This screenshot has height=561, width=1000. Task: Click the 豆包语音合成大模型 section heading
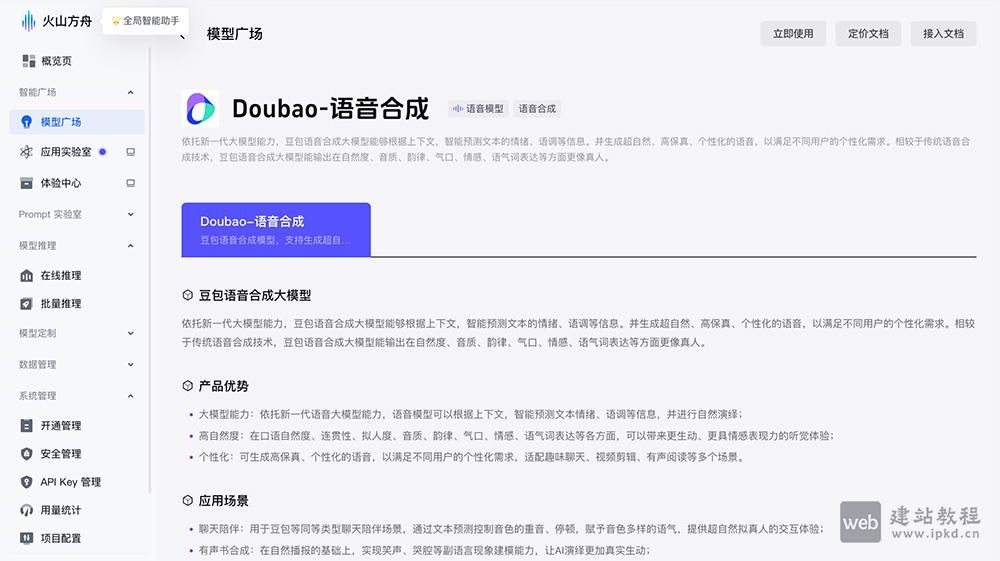point(254,295)
